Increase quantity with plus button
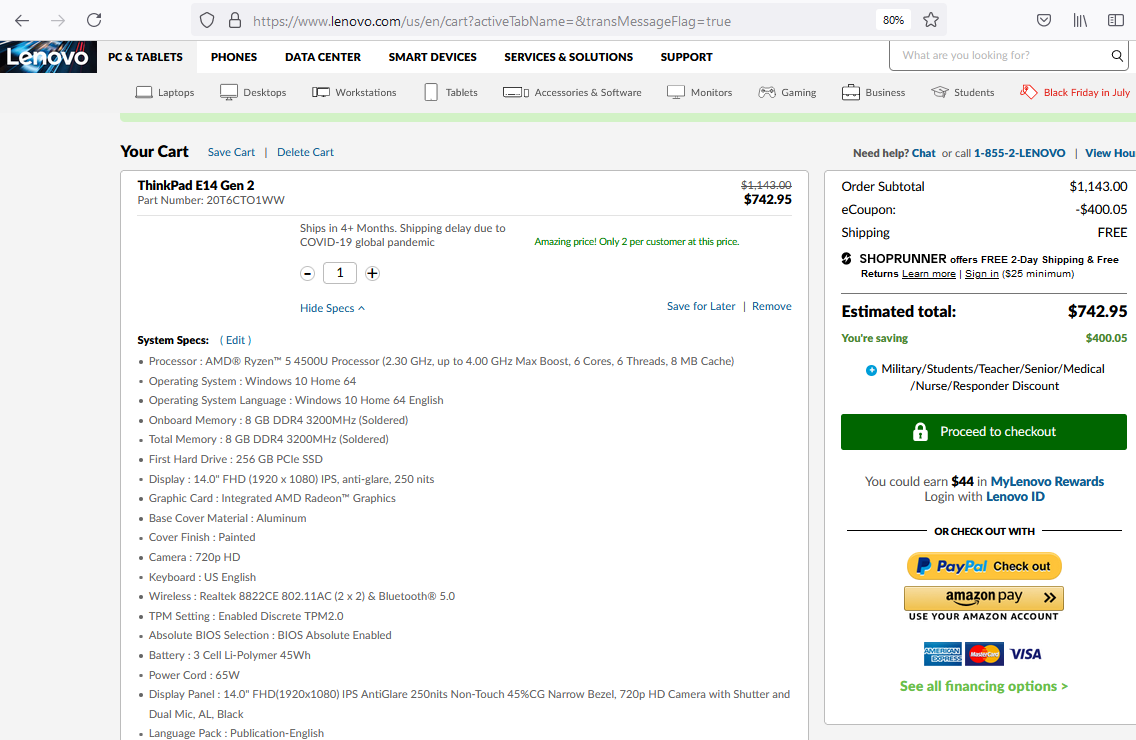 (x=372, y=273)
